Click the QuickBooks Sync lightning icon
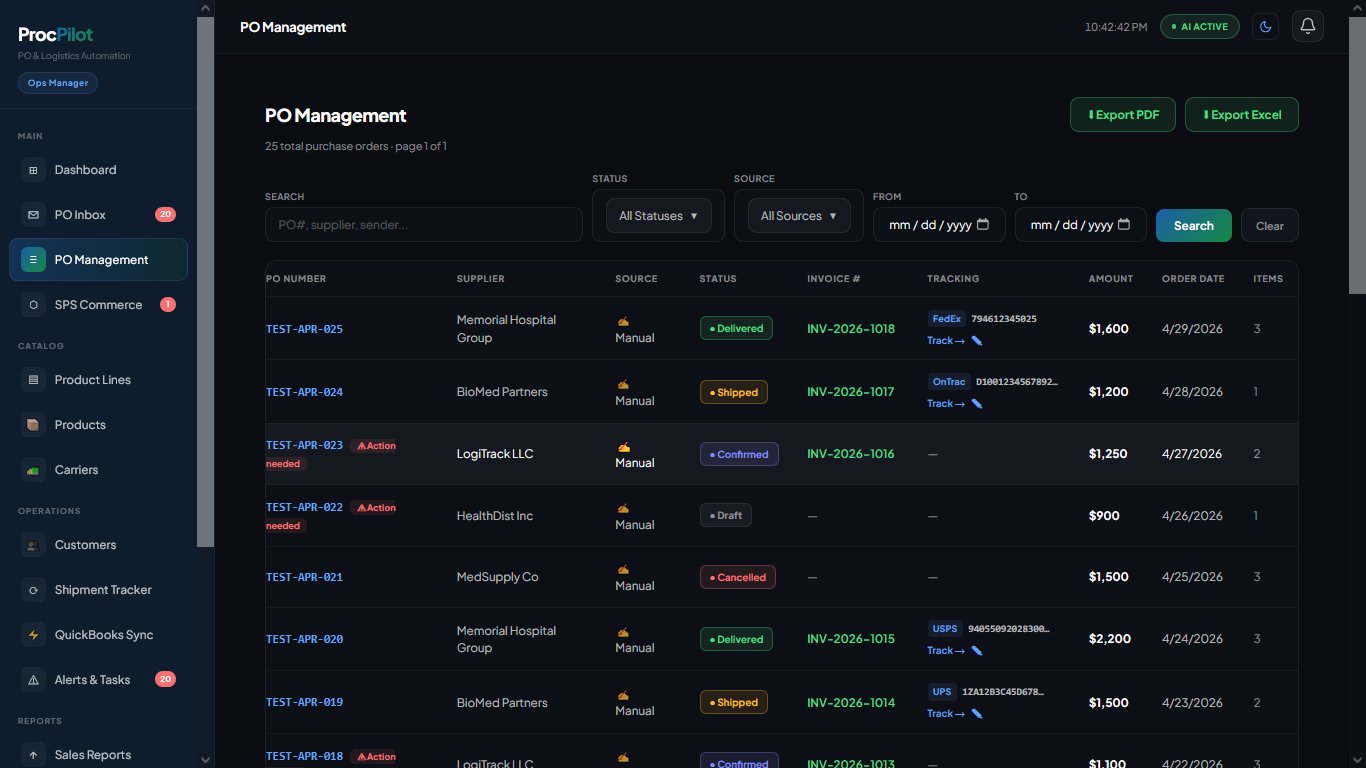The width and height of the screenshot is (1366, 768). [33, 635]
